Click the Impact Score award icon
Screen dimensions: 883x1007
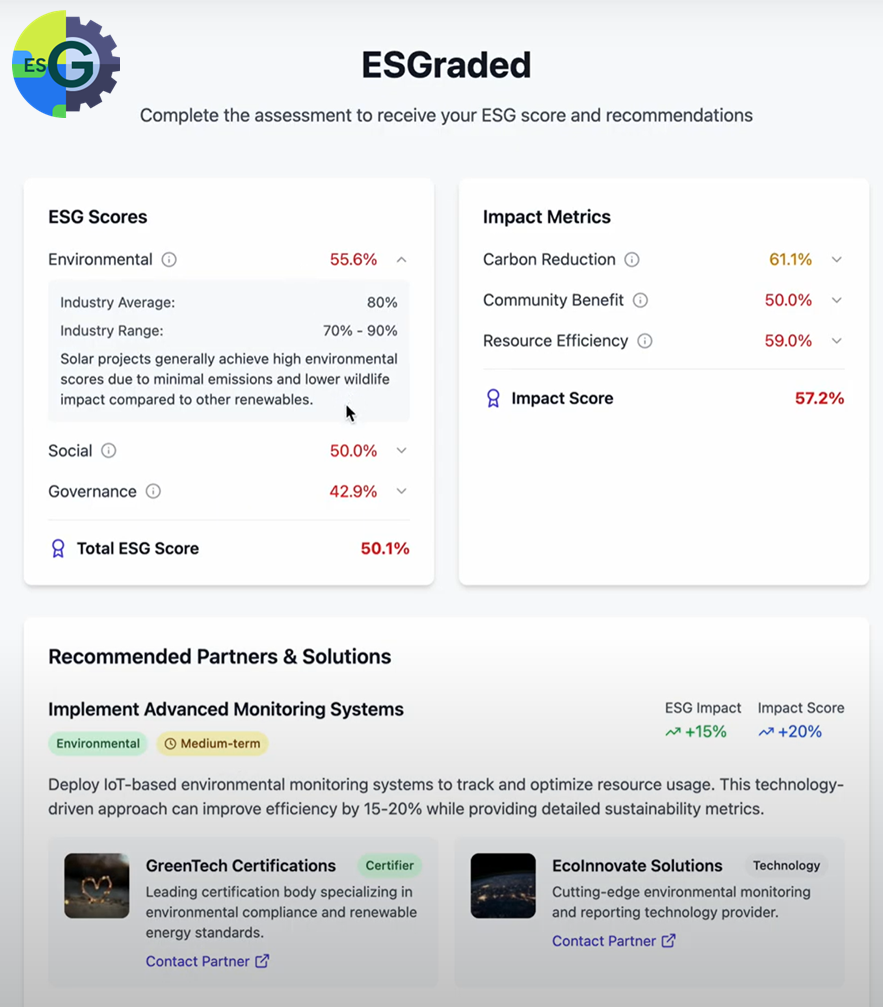493,398
